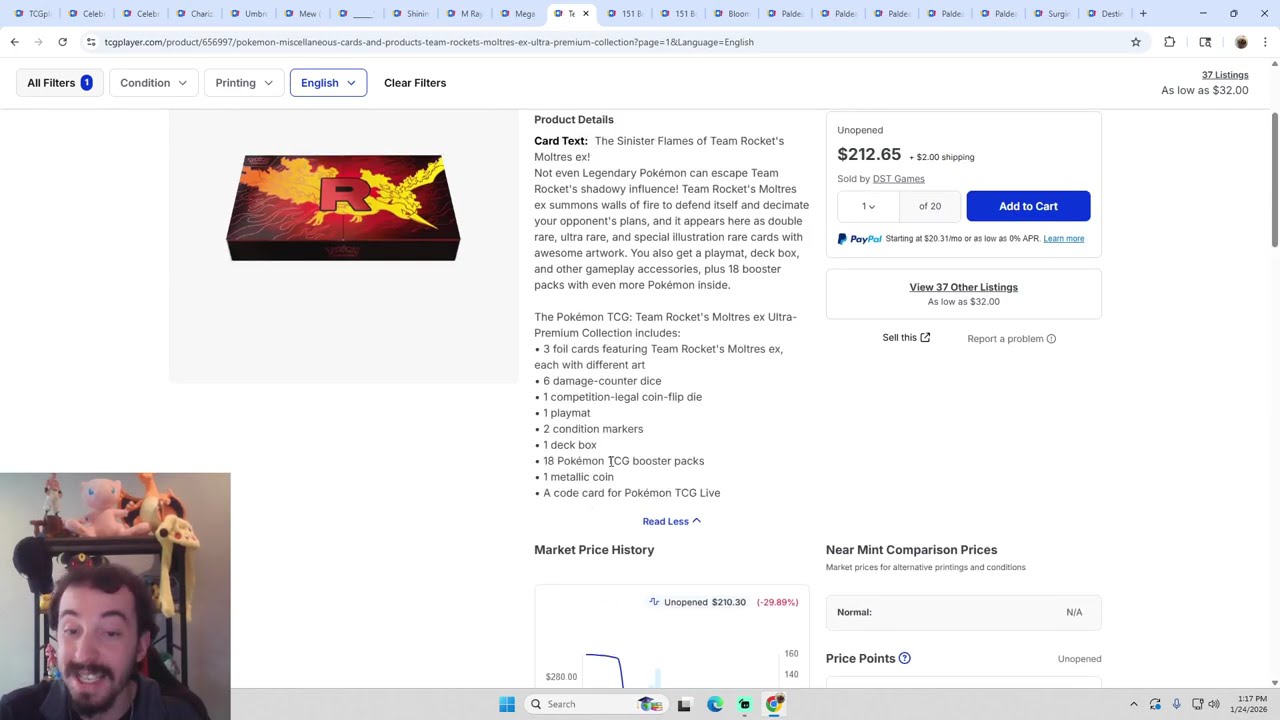Switch to the Surging tab

click(x=1051, y=14)
